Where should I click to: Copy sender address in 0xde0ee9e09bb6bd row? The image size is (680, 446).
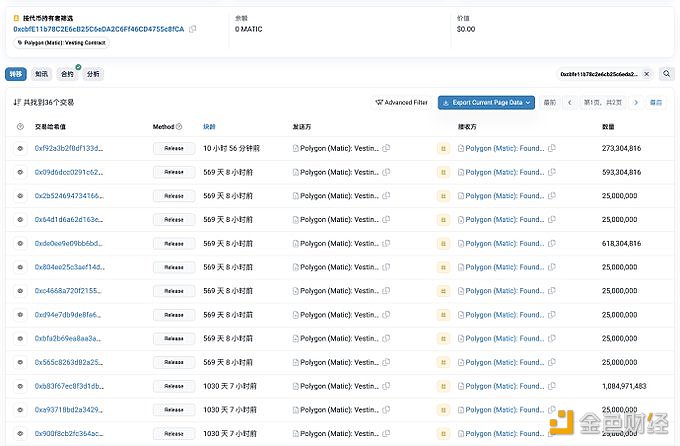pos(386,243)
